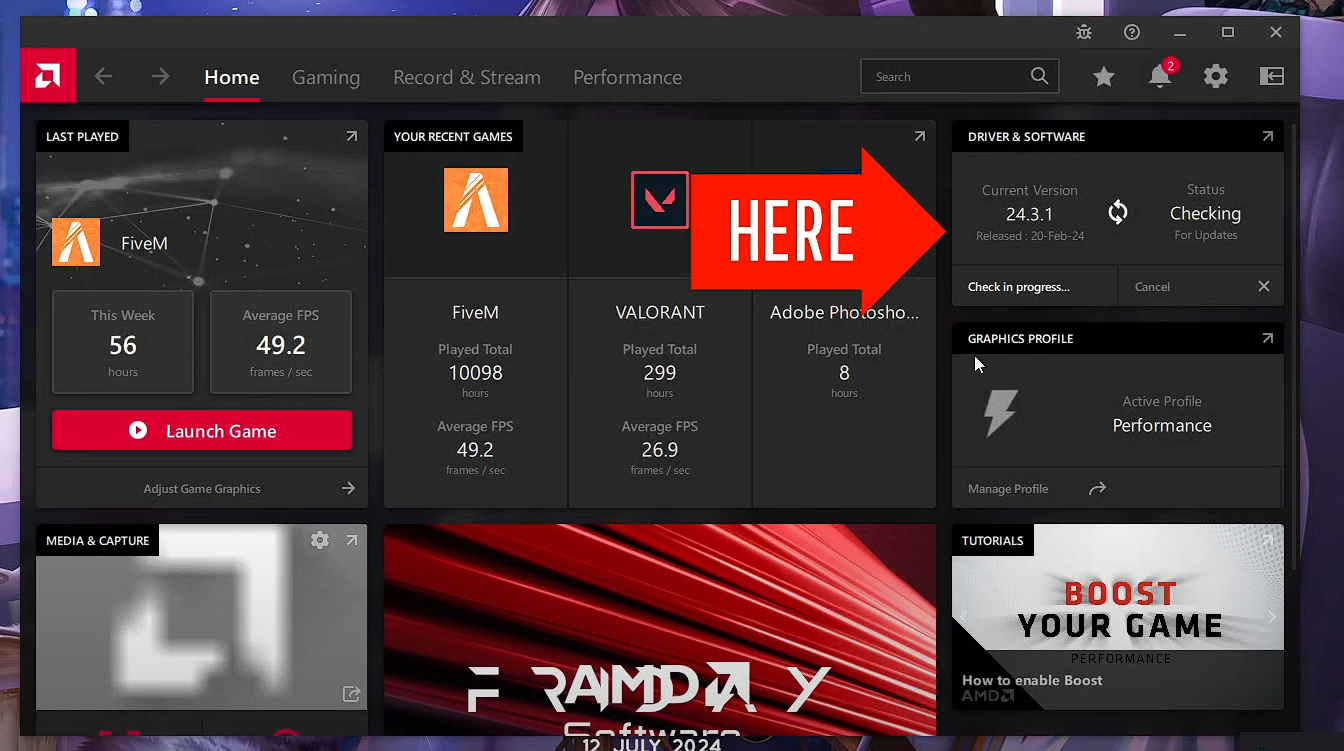The width and height of the screenshot is (1344, 751).
Task: Click the back navigation arrow
Action: pyautogui.click(x=103, y=75)
